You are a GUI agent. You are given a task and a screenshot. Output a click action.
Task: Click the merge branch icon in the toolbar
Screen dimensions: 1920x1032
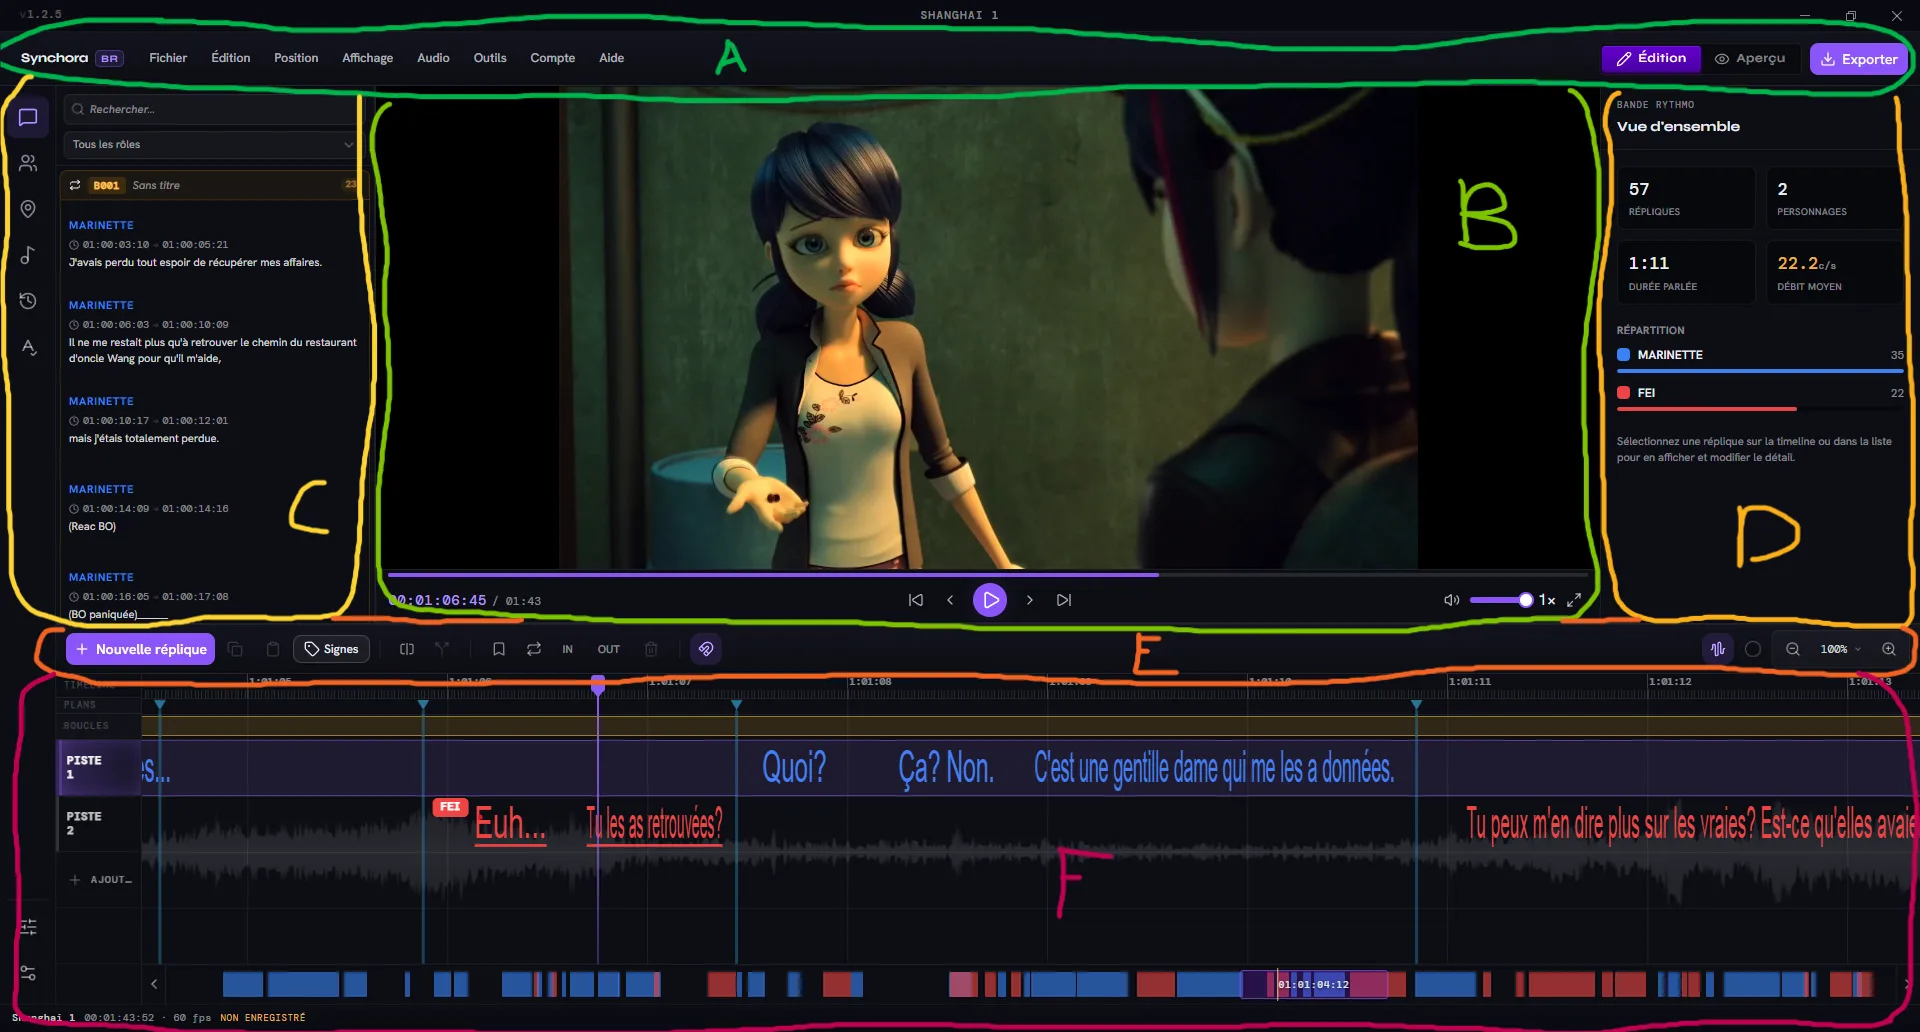click(x=442, y=649)
